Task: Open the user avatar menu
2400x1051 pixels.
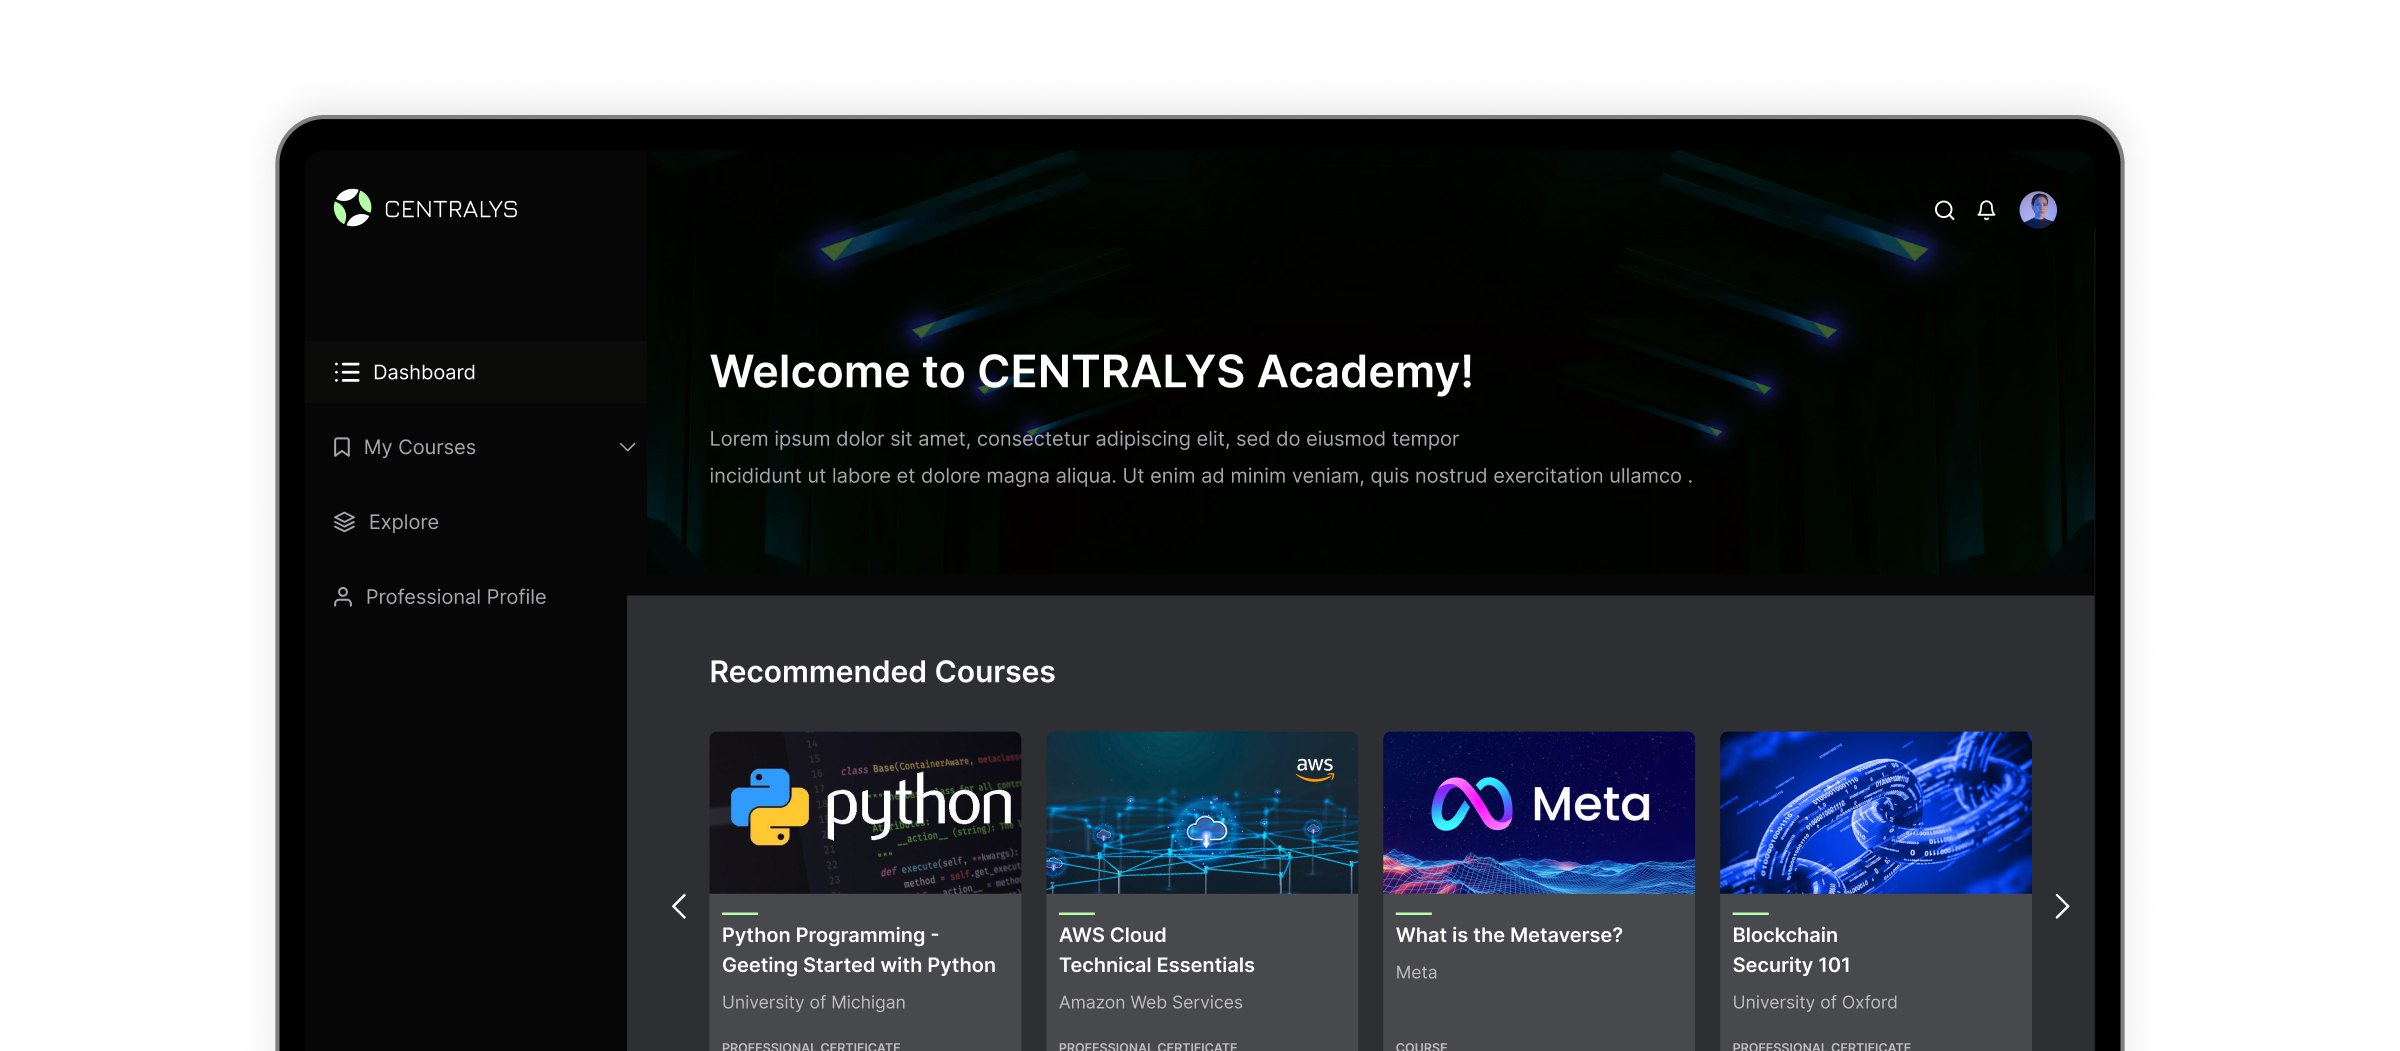Action: click(x=2037, y=210)
